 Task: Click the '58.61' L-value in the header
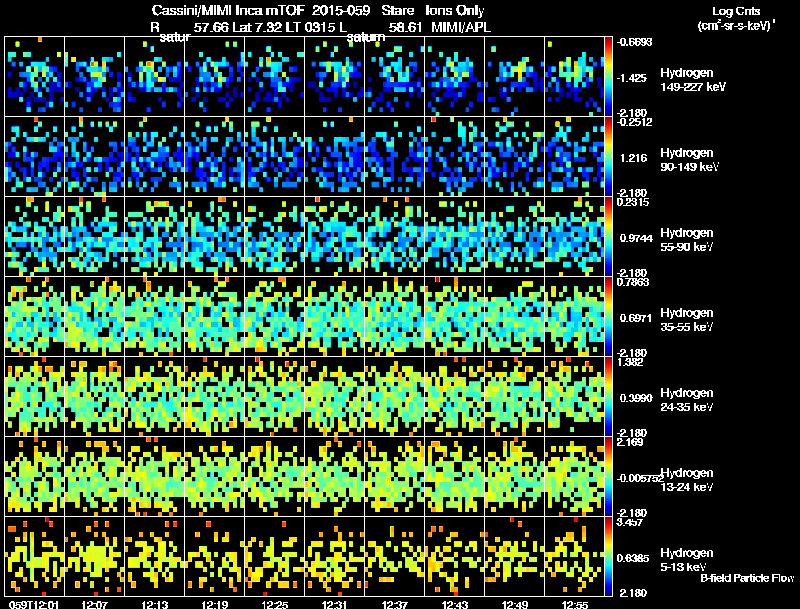405,27
